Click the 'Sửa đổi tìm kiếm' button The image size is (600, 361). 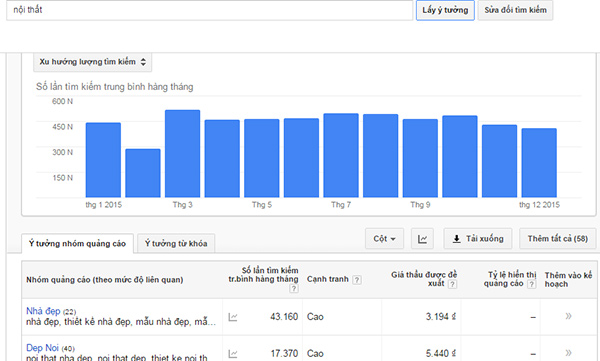[515, 10]
